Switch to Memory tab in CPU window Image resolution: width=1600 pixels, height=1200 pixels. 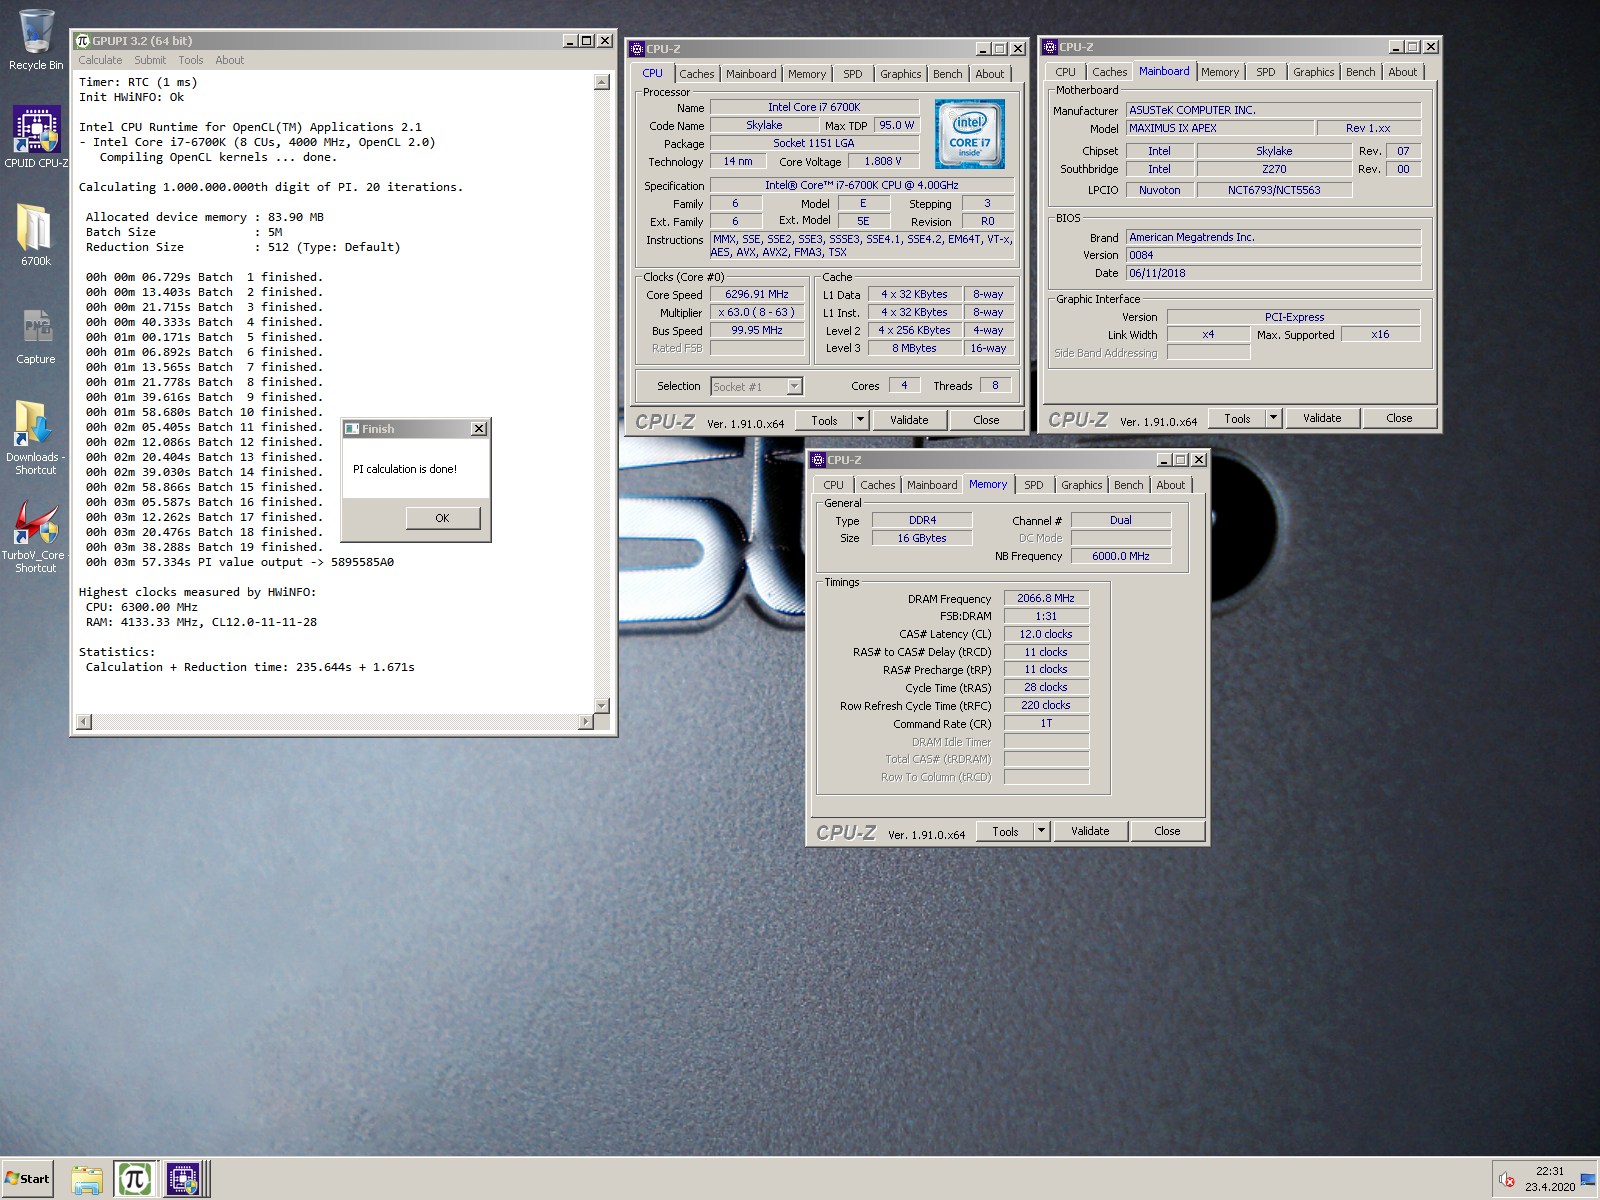[807, 74]
